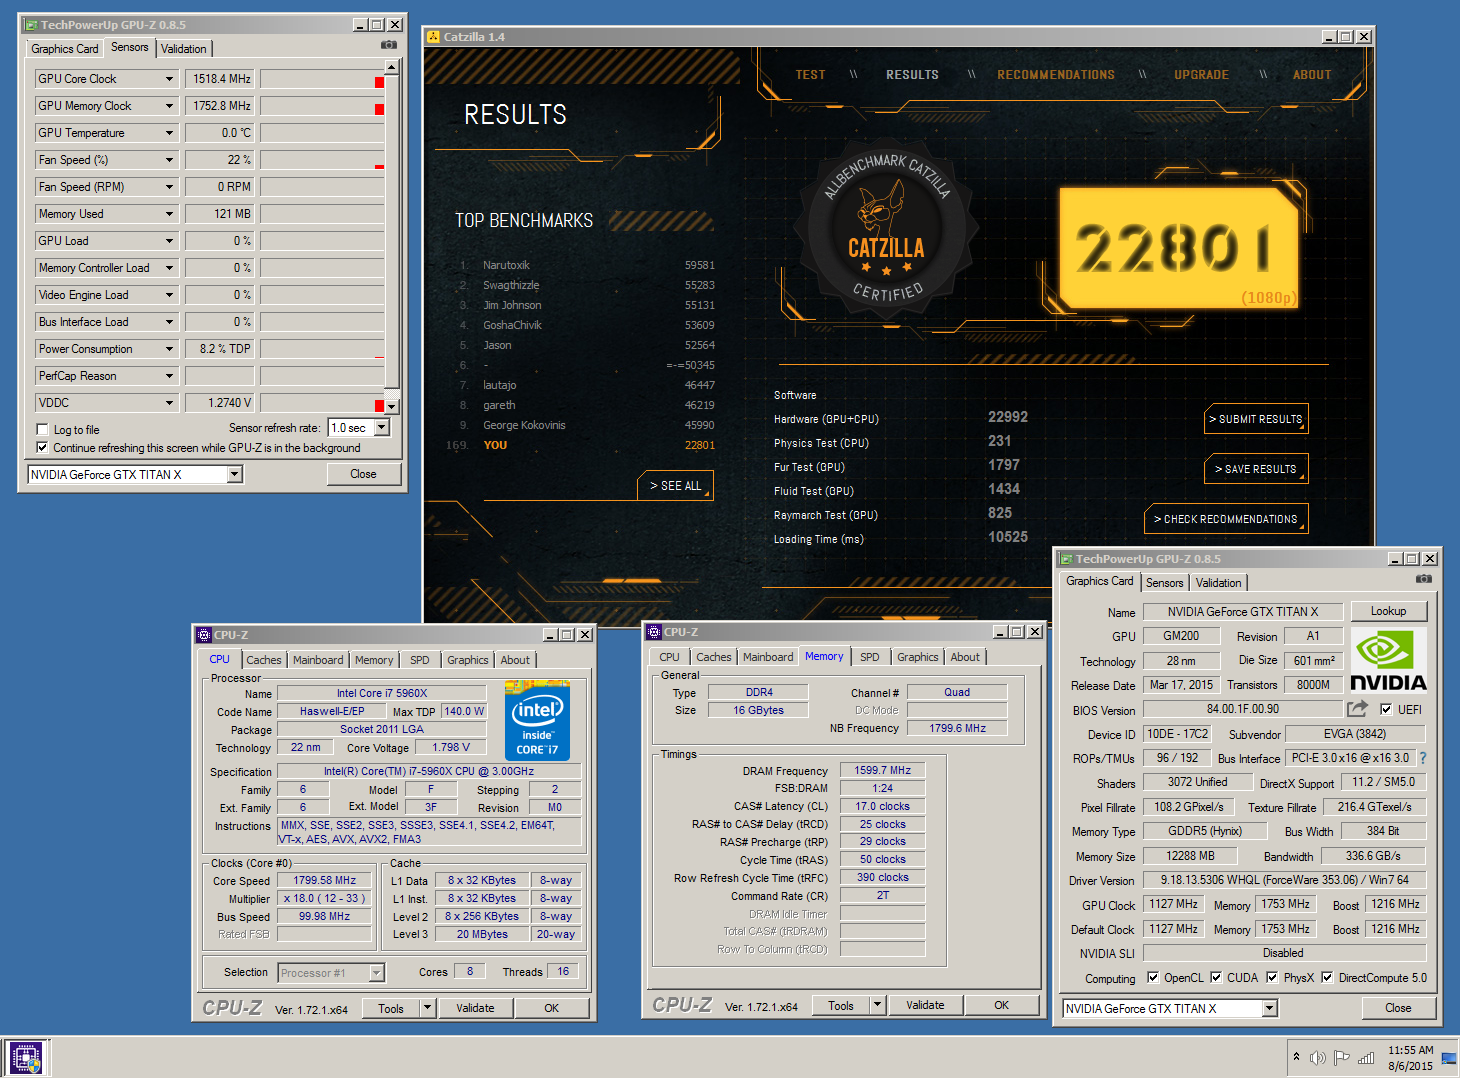Open the RECOMMENDATIONS tab in Catzilla
The width and height of the screenshot is (1460, 1078).
(1056, 75)
